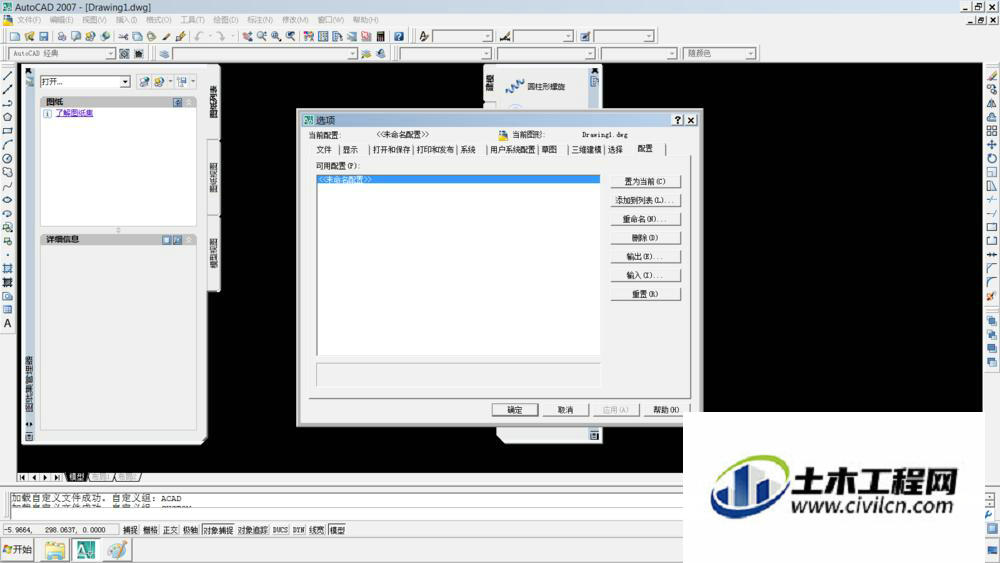
Task: Switch to the 显示 tab in Options
Action: [x=350, y=149]
